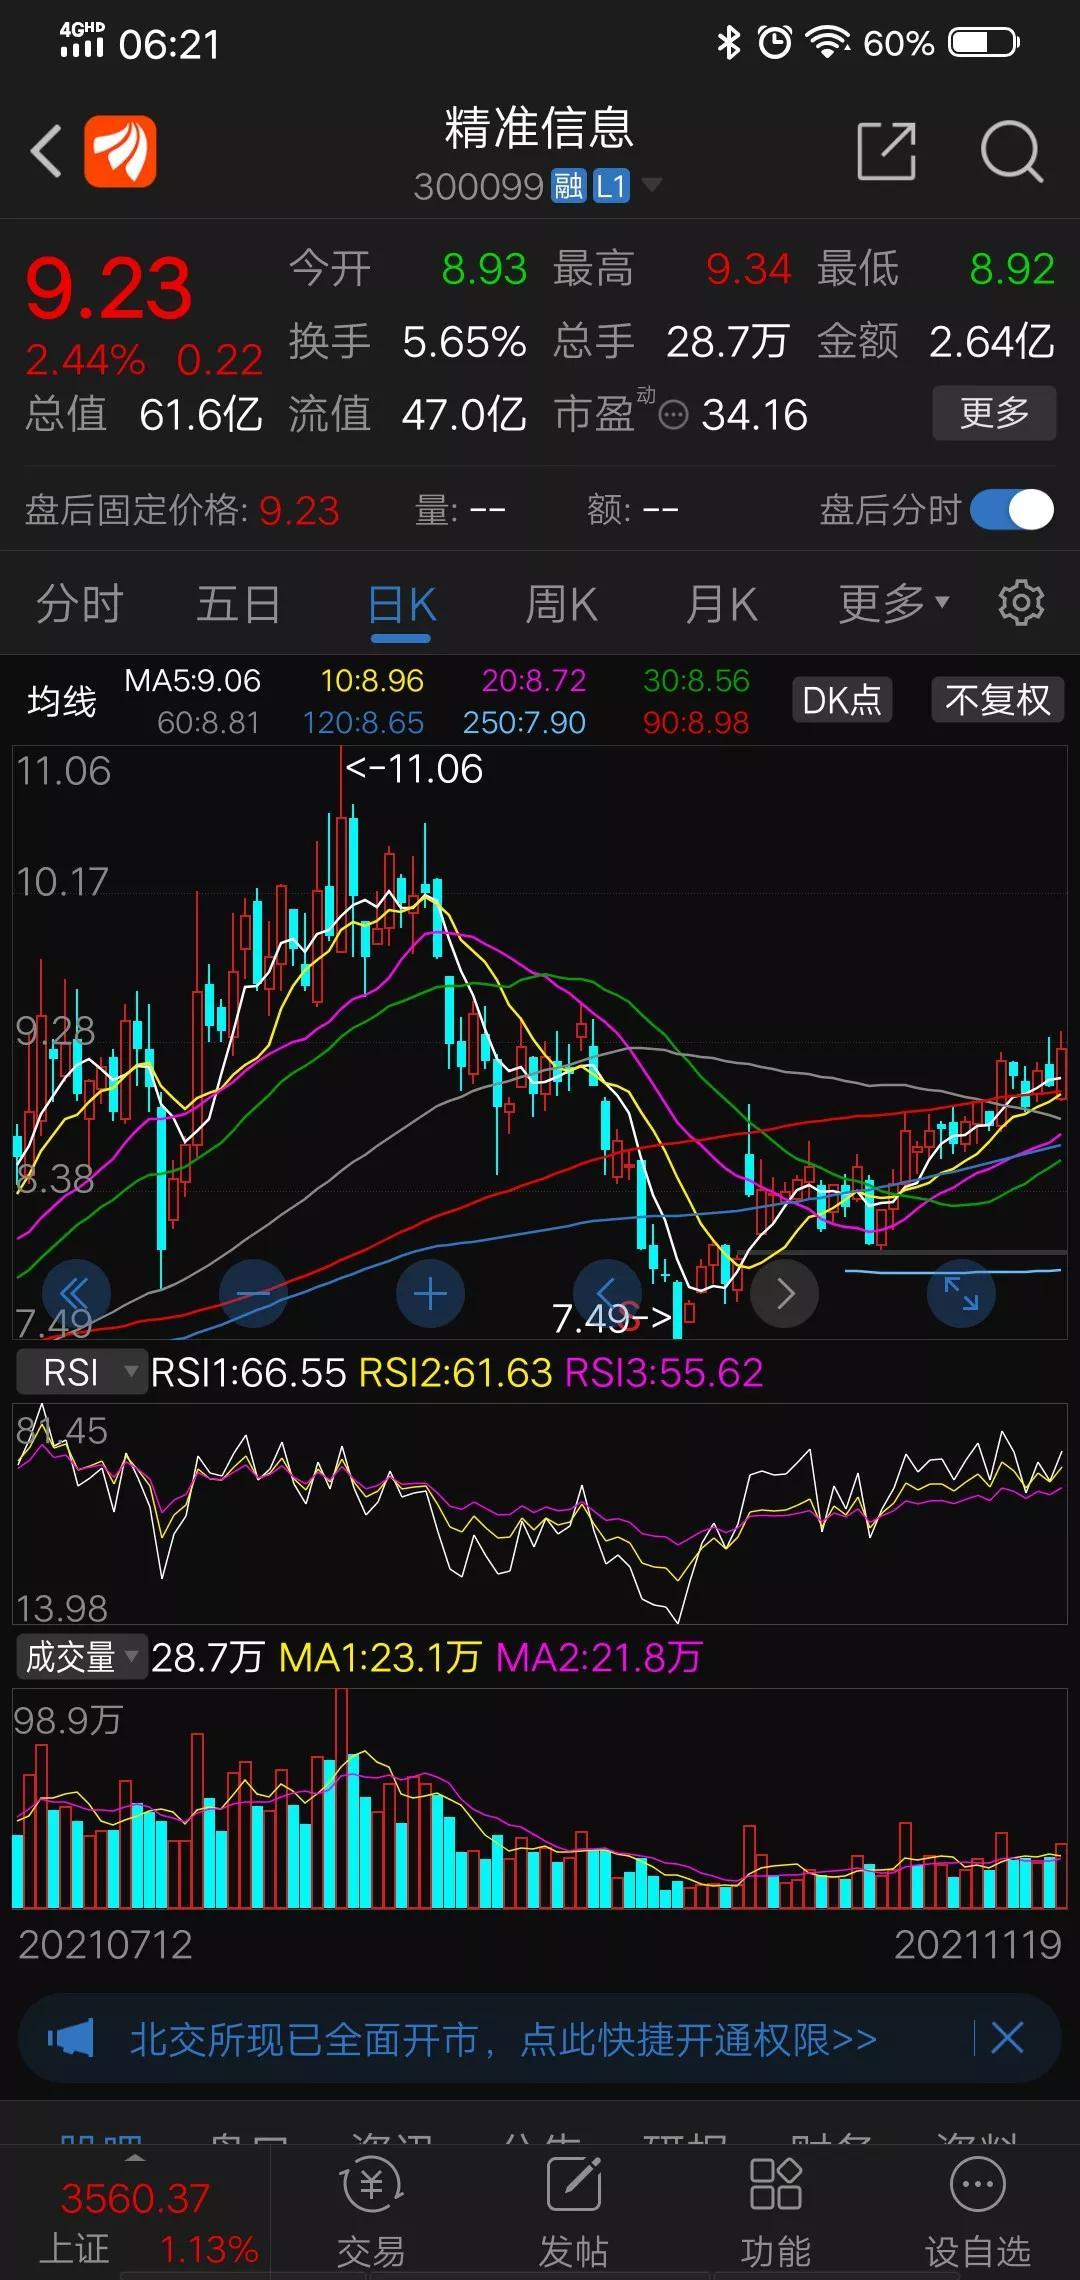This screenshot has height=2280, width=1080.
Task: Close the 北交所 announcement banner
Action: pyautogui.click(x=1007, y=2037)
